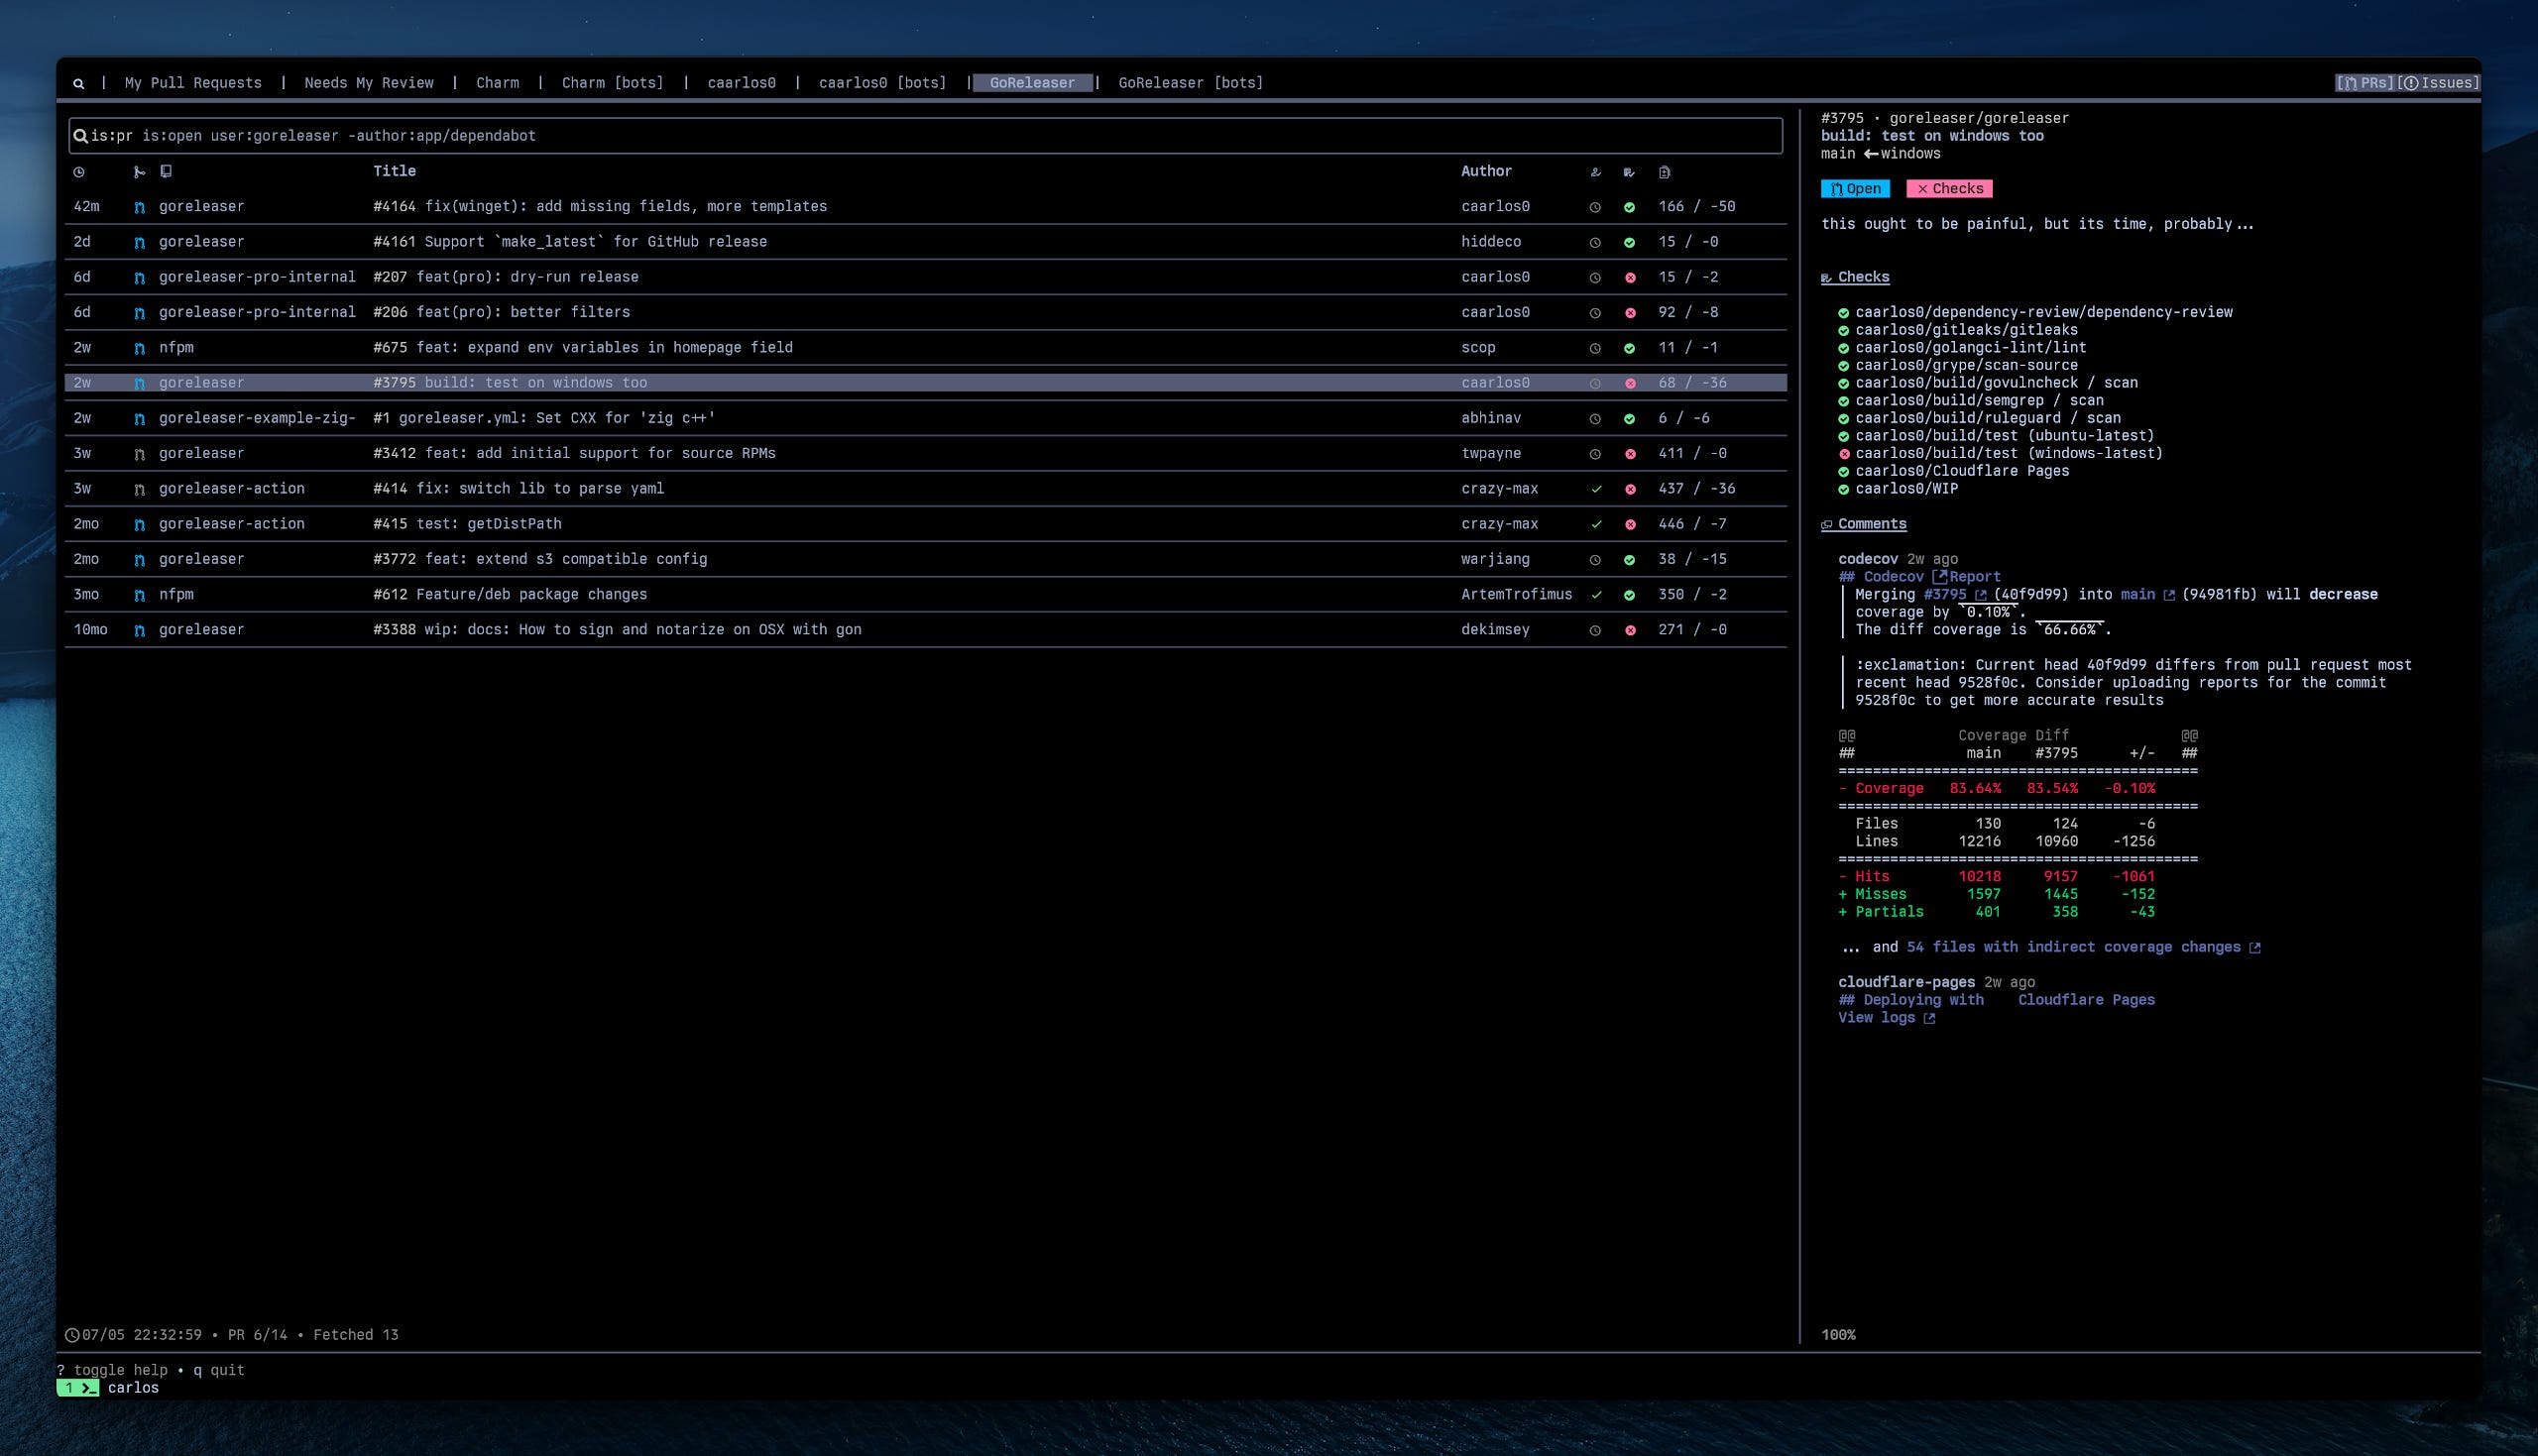Click the repository column header icon
Screen dimensions: 2538x1456
pos(166,172)
